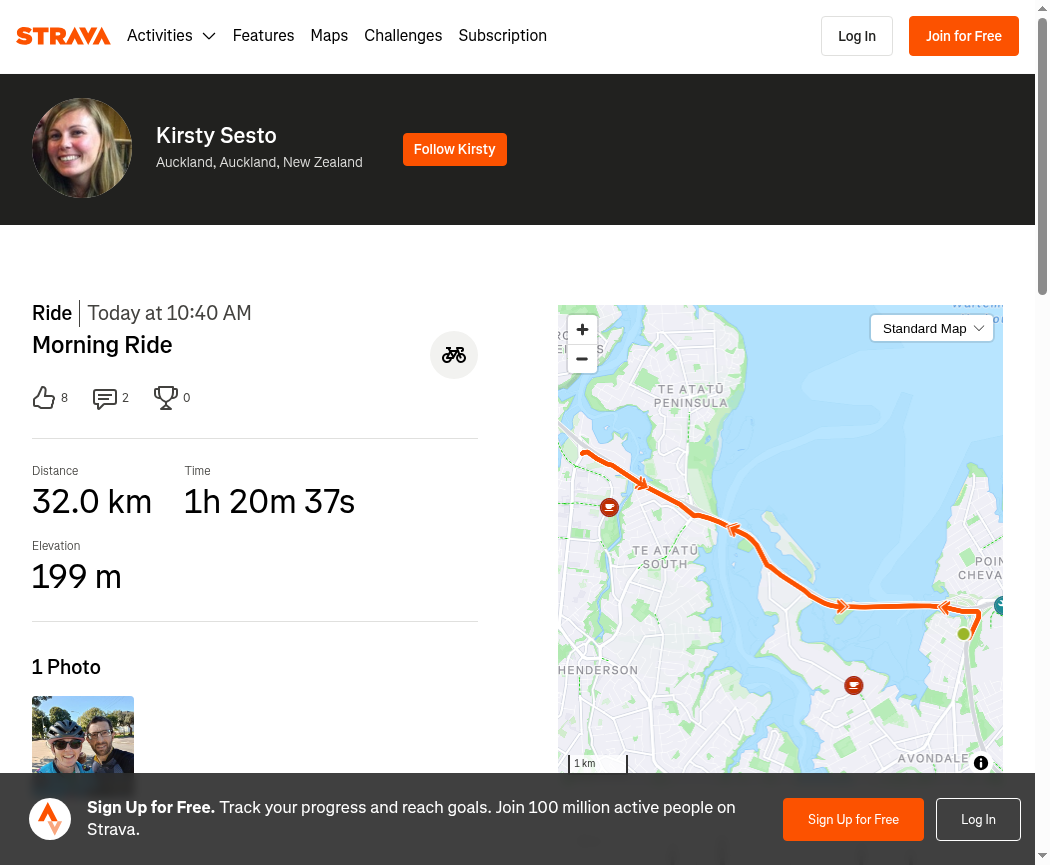Open the Features menu item
Viewport: 1050px width, 865px height.
(263, 35)
